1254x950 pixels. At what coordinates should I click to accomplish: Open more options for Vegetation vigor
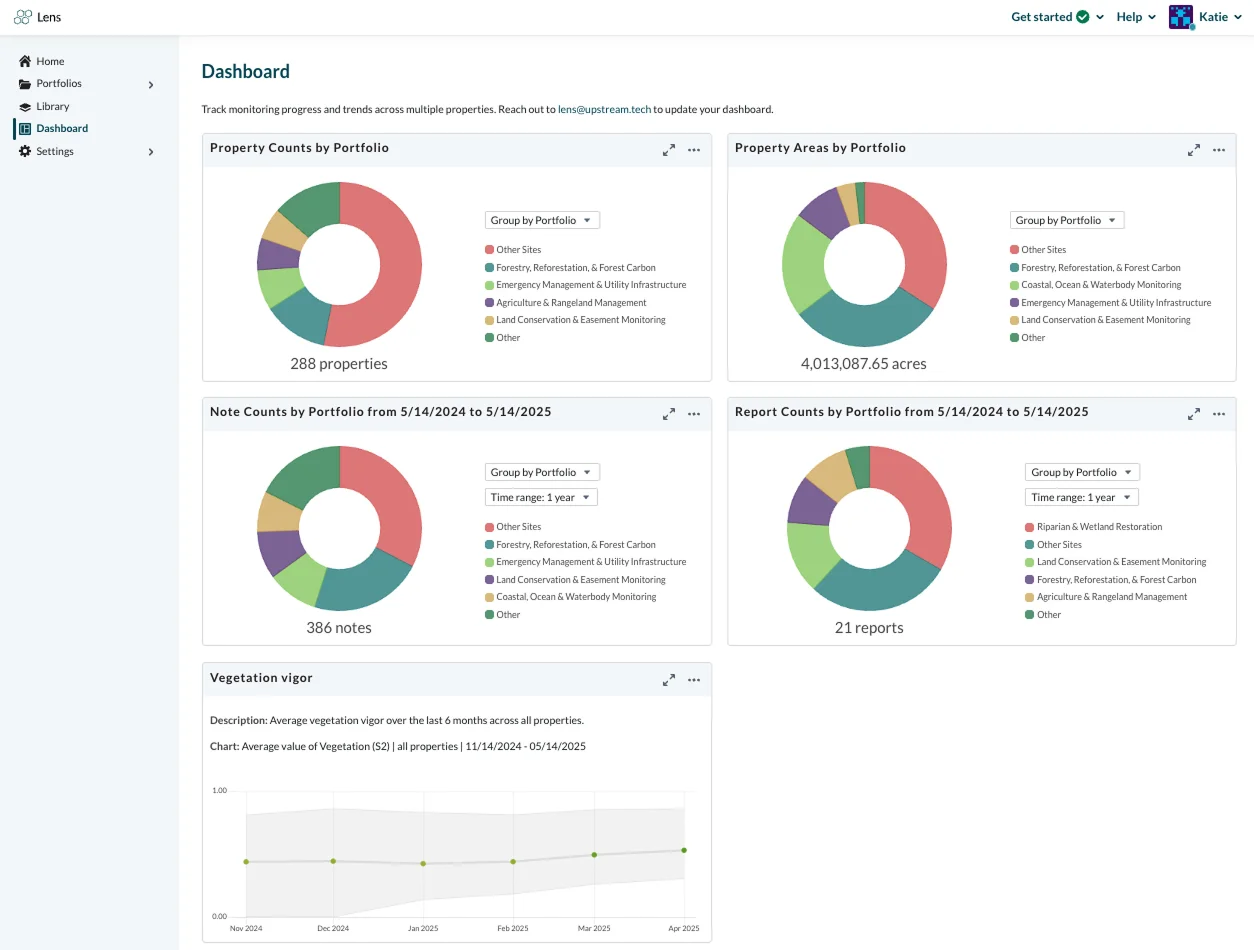pos(694,680)
